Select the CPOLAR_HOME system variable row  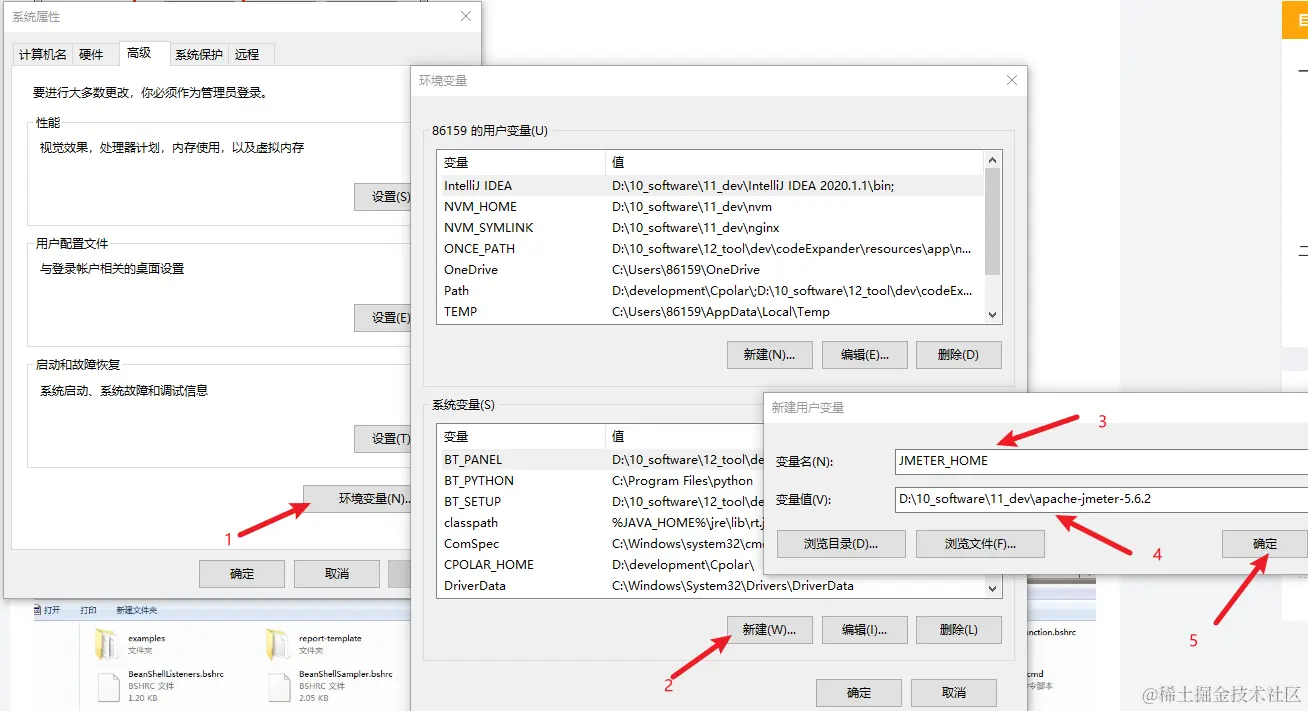point(600,565)
